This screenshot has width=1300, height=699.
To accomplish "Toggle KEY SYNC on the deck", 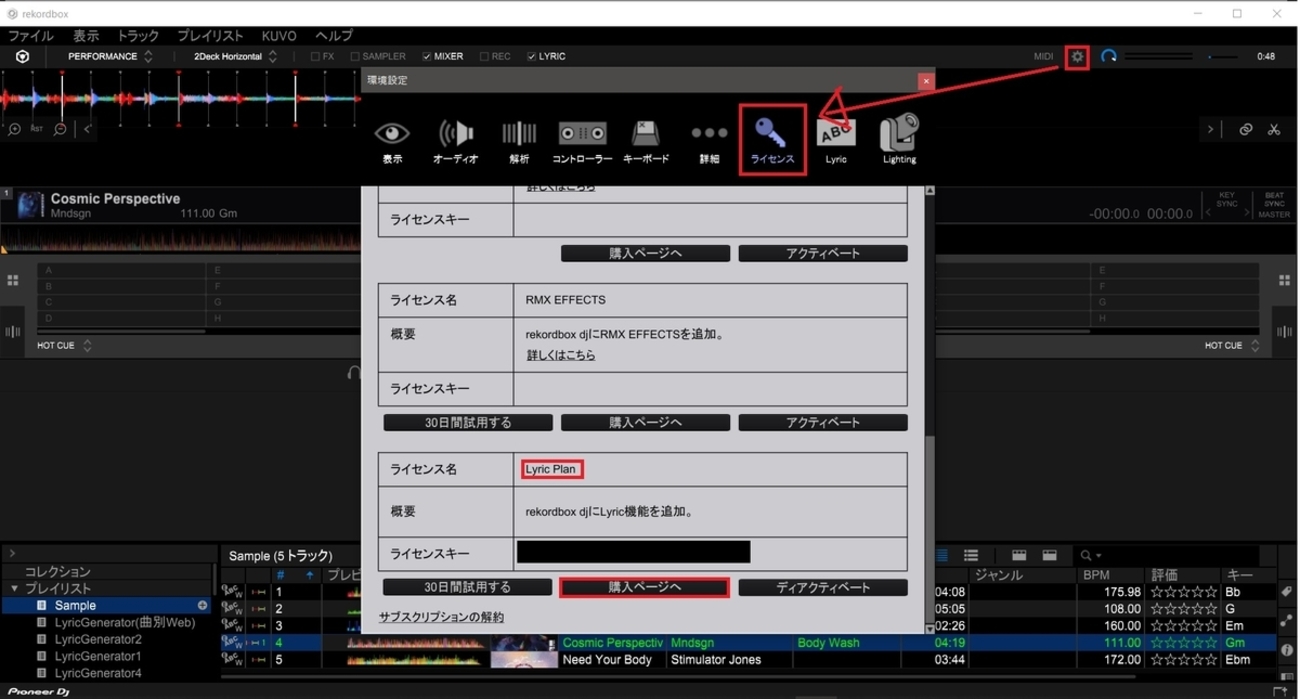I will point(1227,201).
